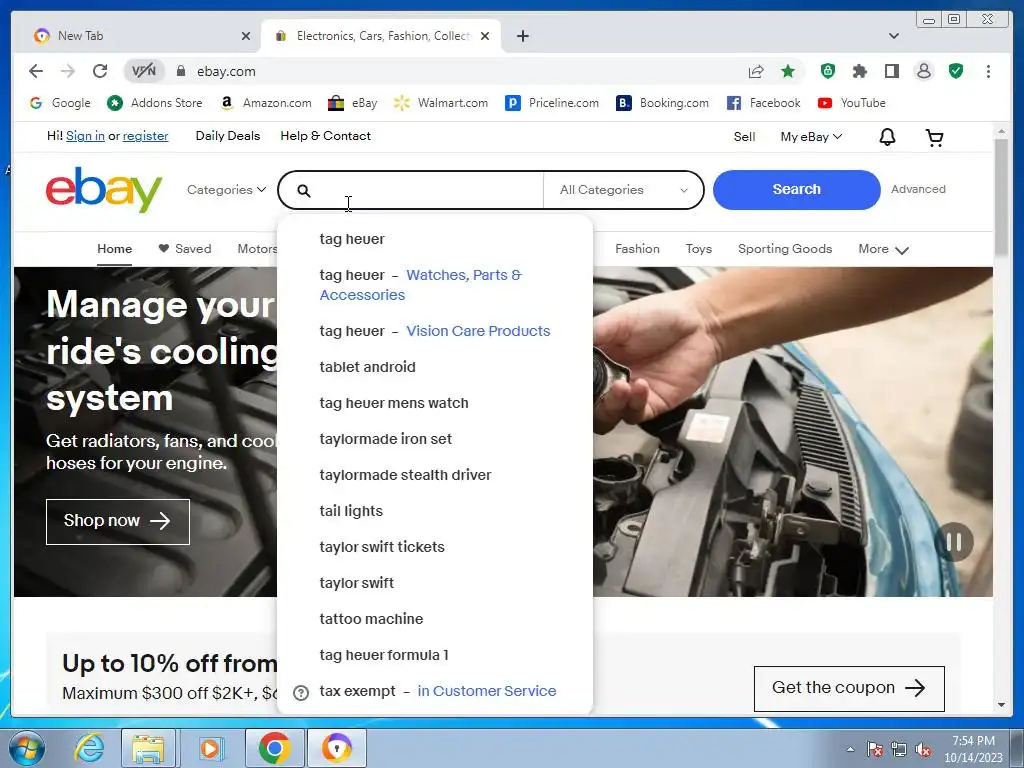Click the Sell link
This screenshot has height=768, width=1024.
tap(744, 136)
